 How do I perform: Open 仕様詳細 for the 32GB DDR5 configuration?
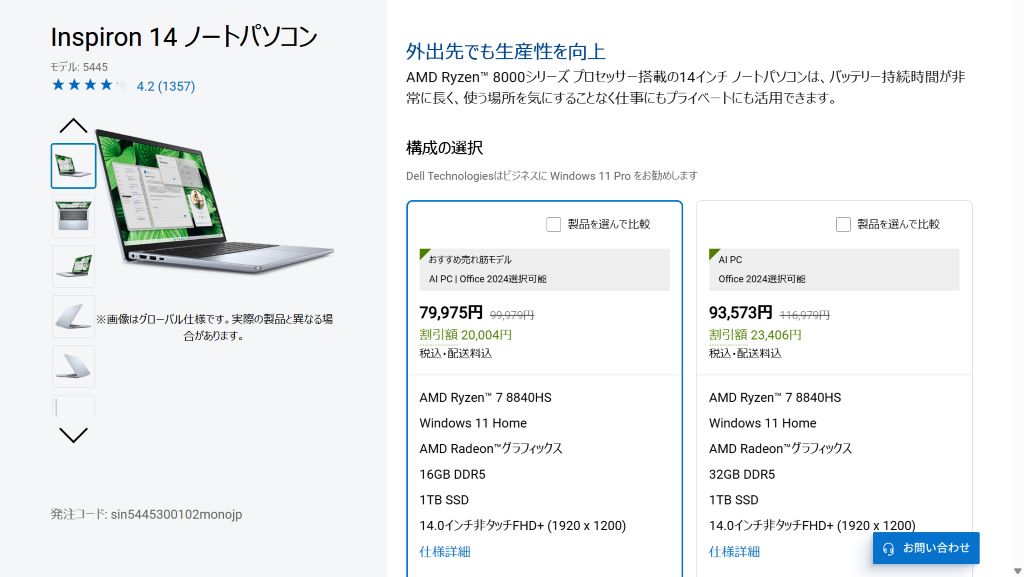click(x=734, y=552)
